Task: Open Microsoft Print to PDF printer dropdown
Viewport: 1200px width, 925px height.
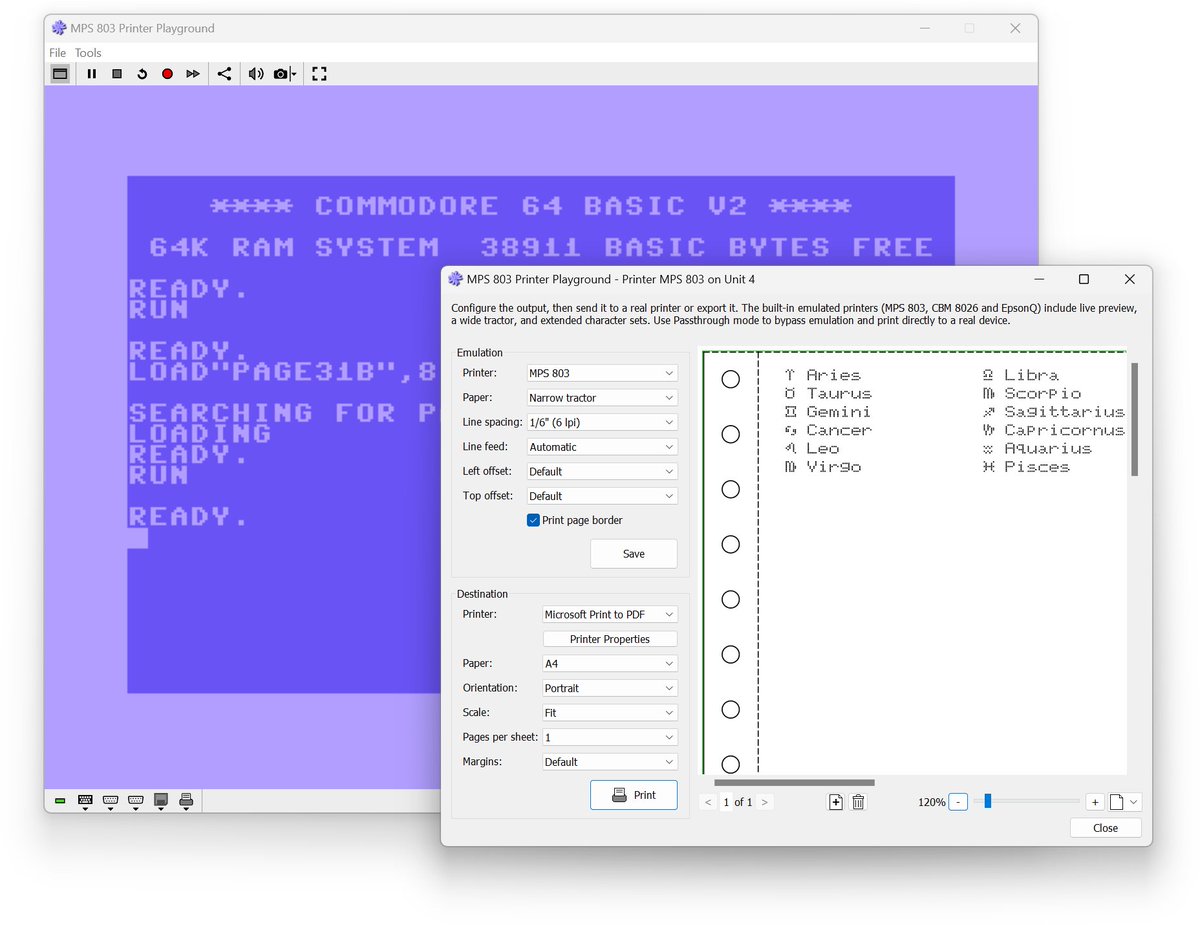Action: pos(610,614)
